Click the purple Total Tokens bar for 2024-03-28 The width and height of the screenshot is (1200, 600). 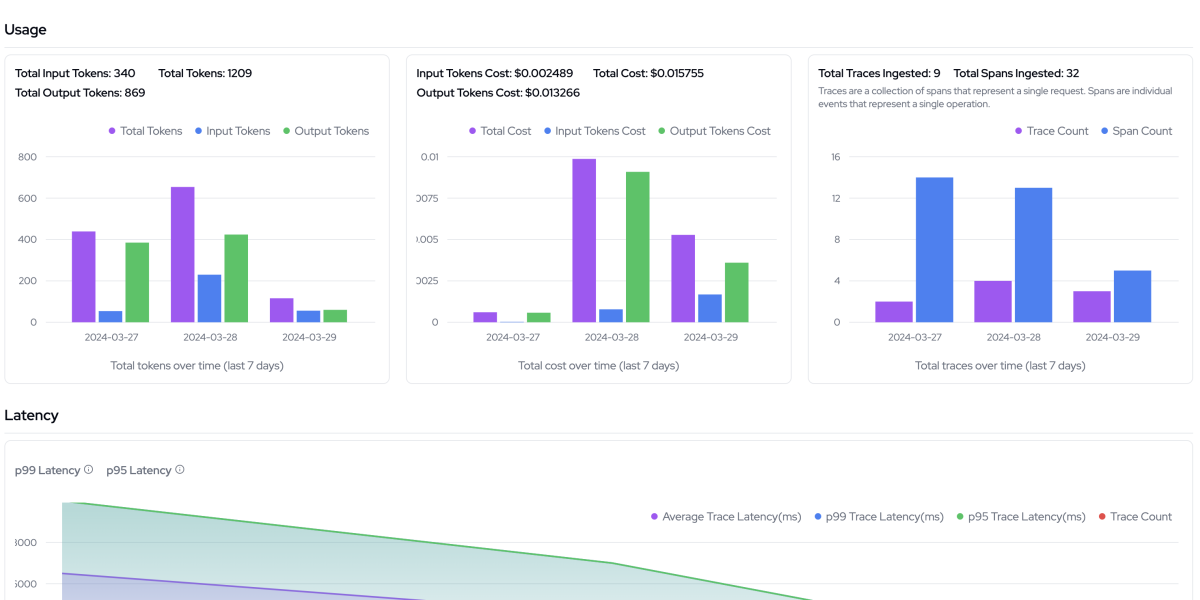coord(183,254)
